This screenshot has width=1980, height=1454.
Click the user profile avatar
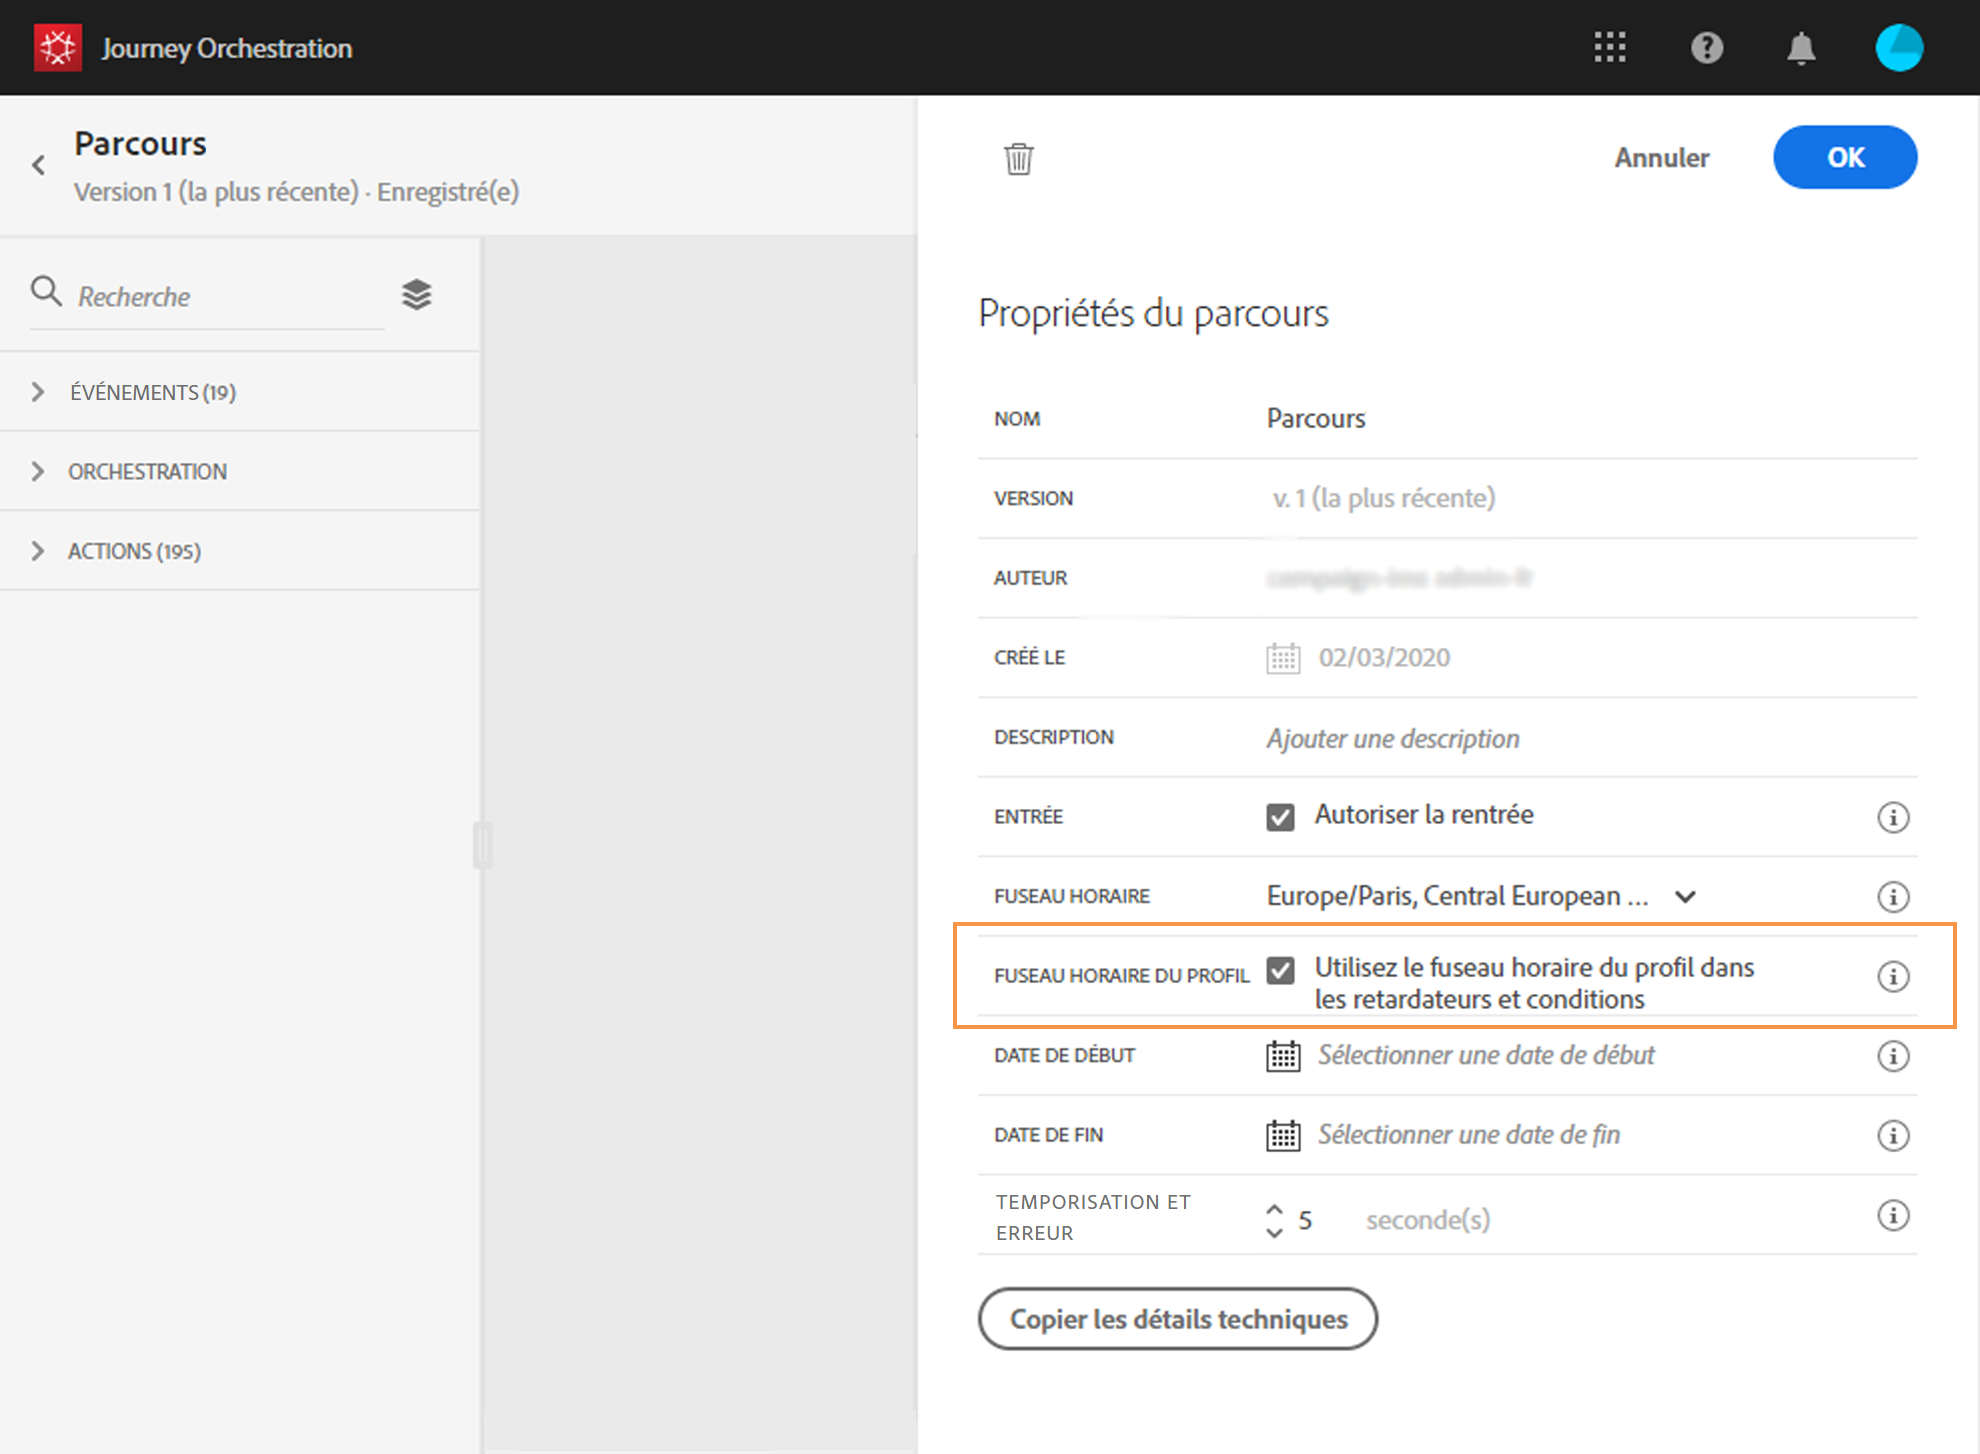(x=1898, y=47)
